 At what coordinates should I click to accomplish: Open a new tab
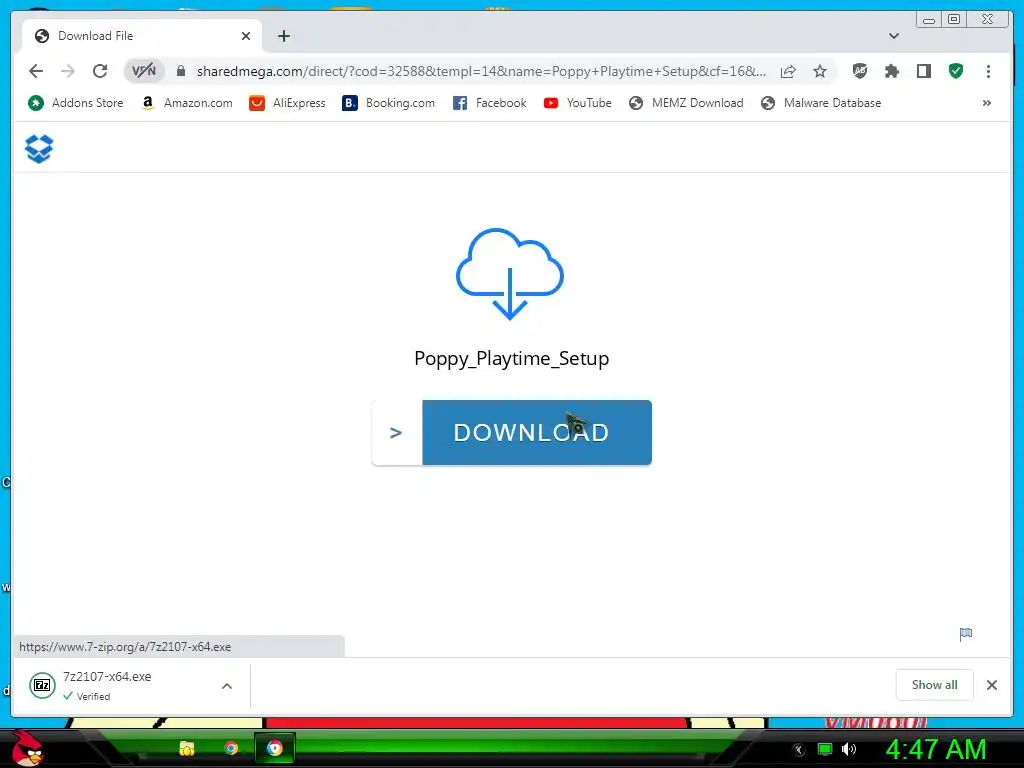(x=283, y=36)
